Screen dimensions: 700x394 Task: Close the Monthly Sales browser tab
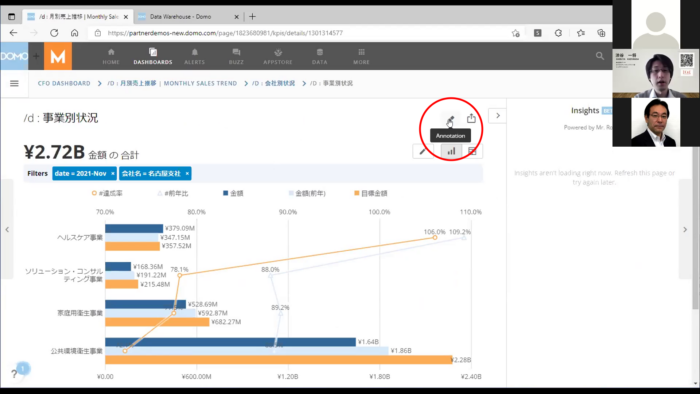[126, 17]
